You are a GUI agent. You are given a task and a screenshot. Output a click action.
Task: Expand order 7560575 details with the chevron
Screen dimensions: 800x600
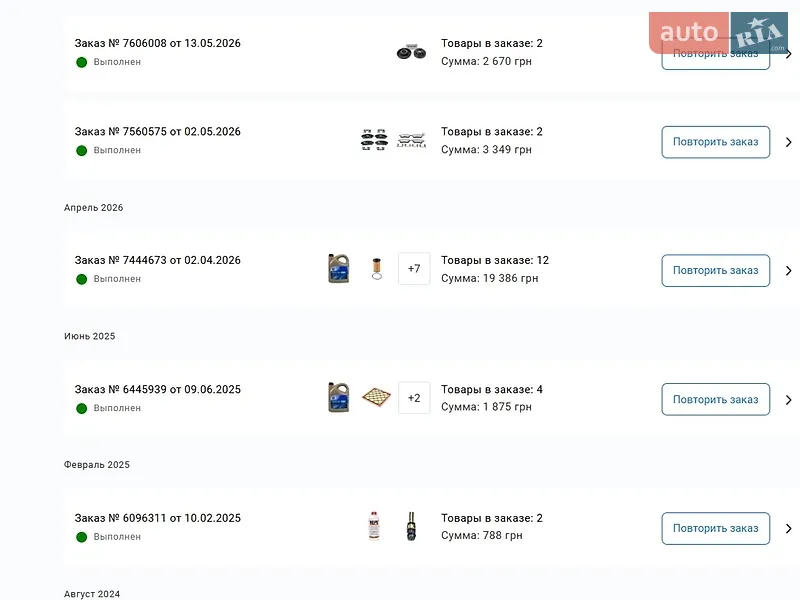[x=788, y=142]
